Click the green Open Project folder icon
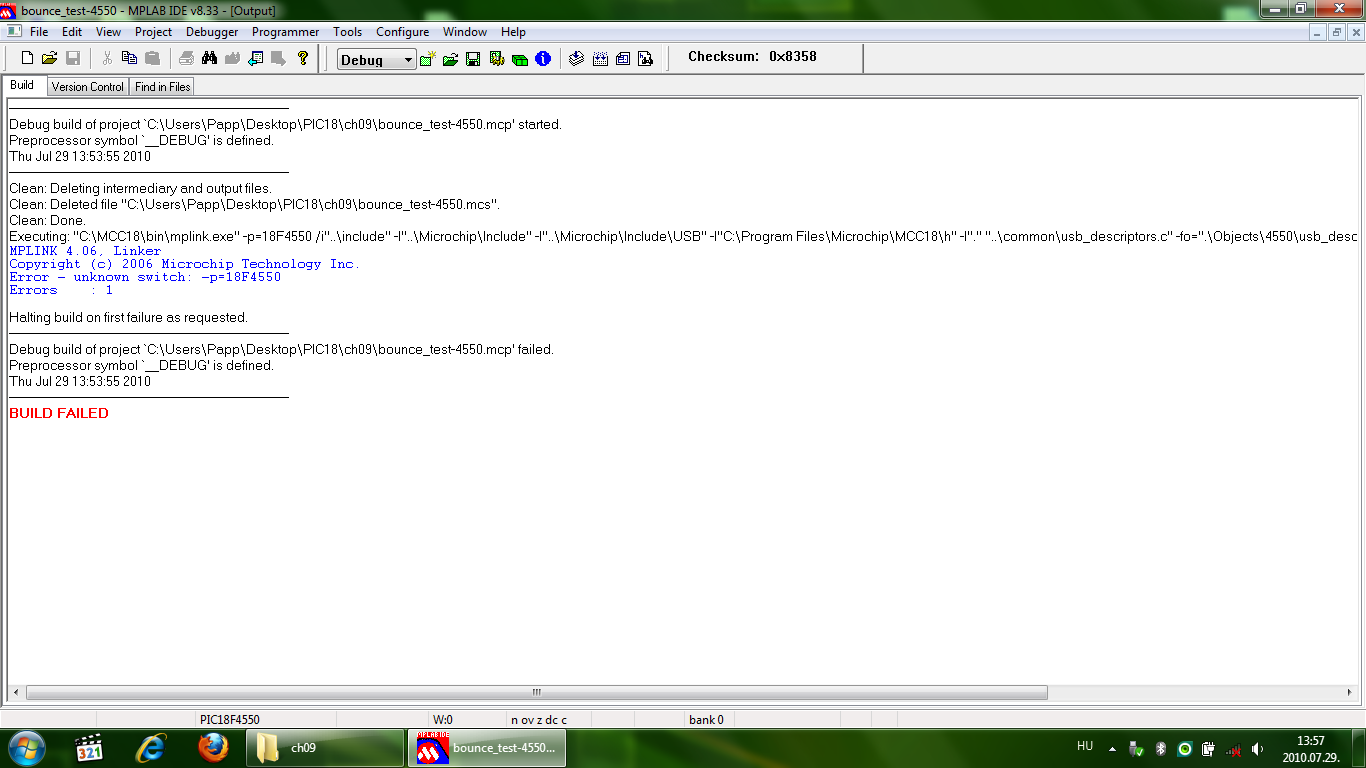Viewport: 1366px width, 768px height. pos(450,59)
